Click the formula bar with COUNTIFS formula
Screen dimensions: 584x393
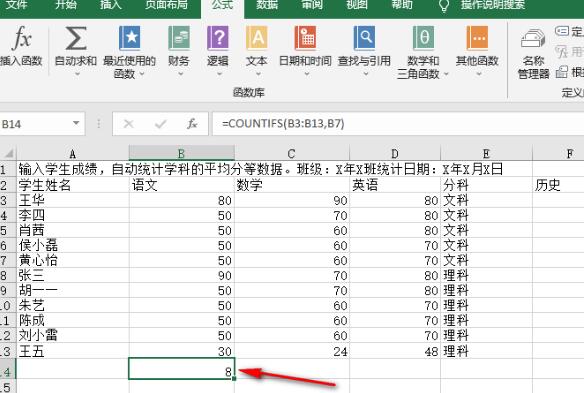coord(398,124)
